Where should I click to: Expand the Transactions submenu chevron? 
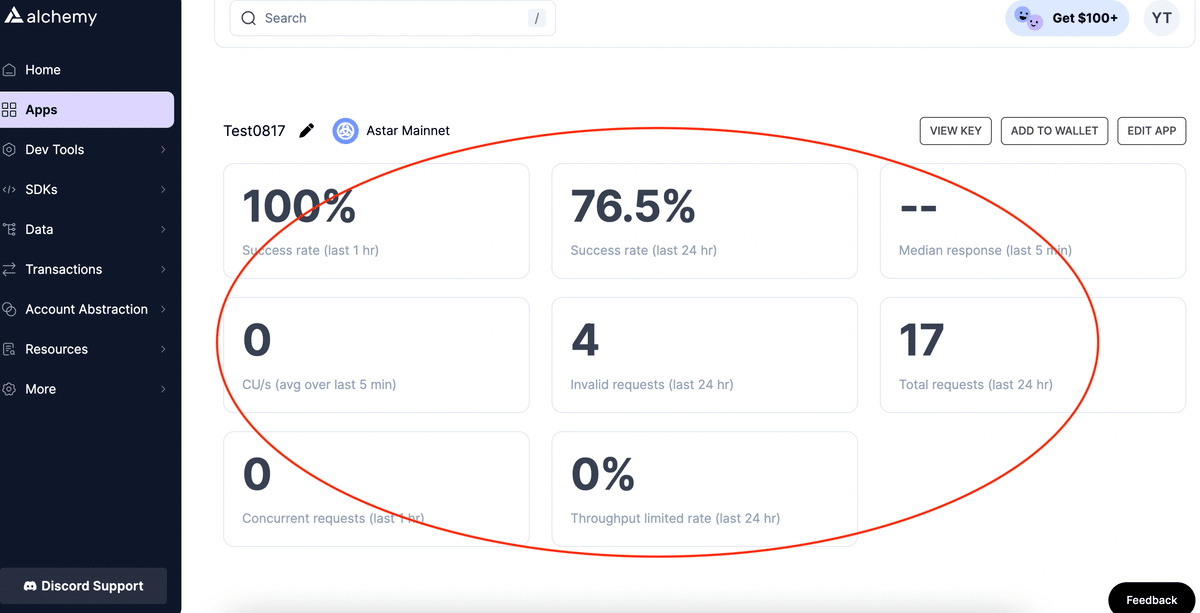[163, 269]
